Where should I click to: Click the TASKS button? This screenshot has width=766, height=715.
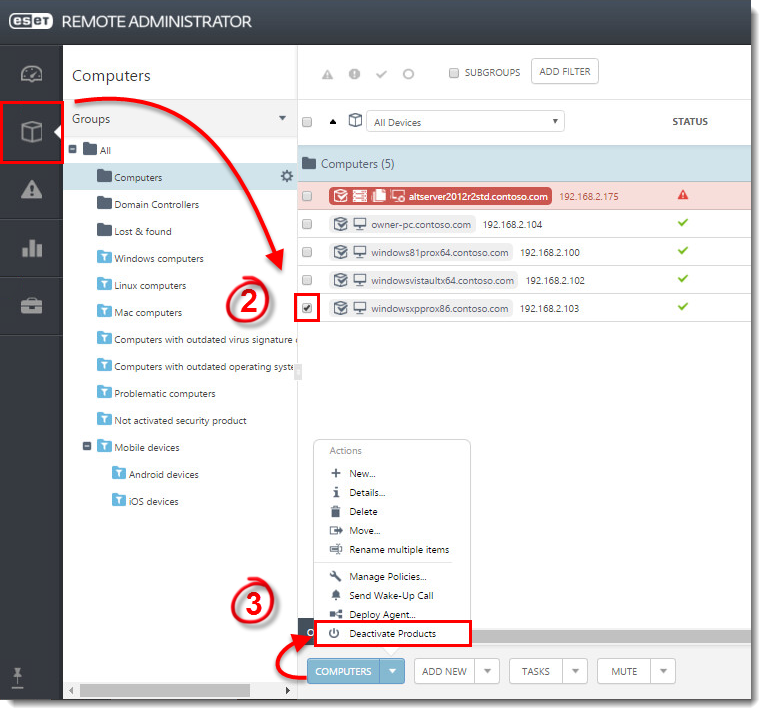click(536, 671)
